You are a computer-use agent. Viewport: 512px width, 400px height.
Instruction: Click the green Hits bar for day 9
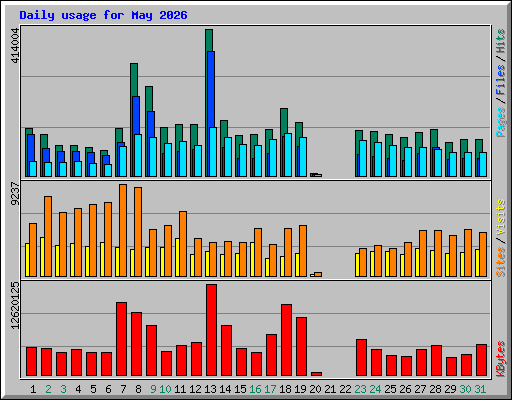click(149, 99)
